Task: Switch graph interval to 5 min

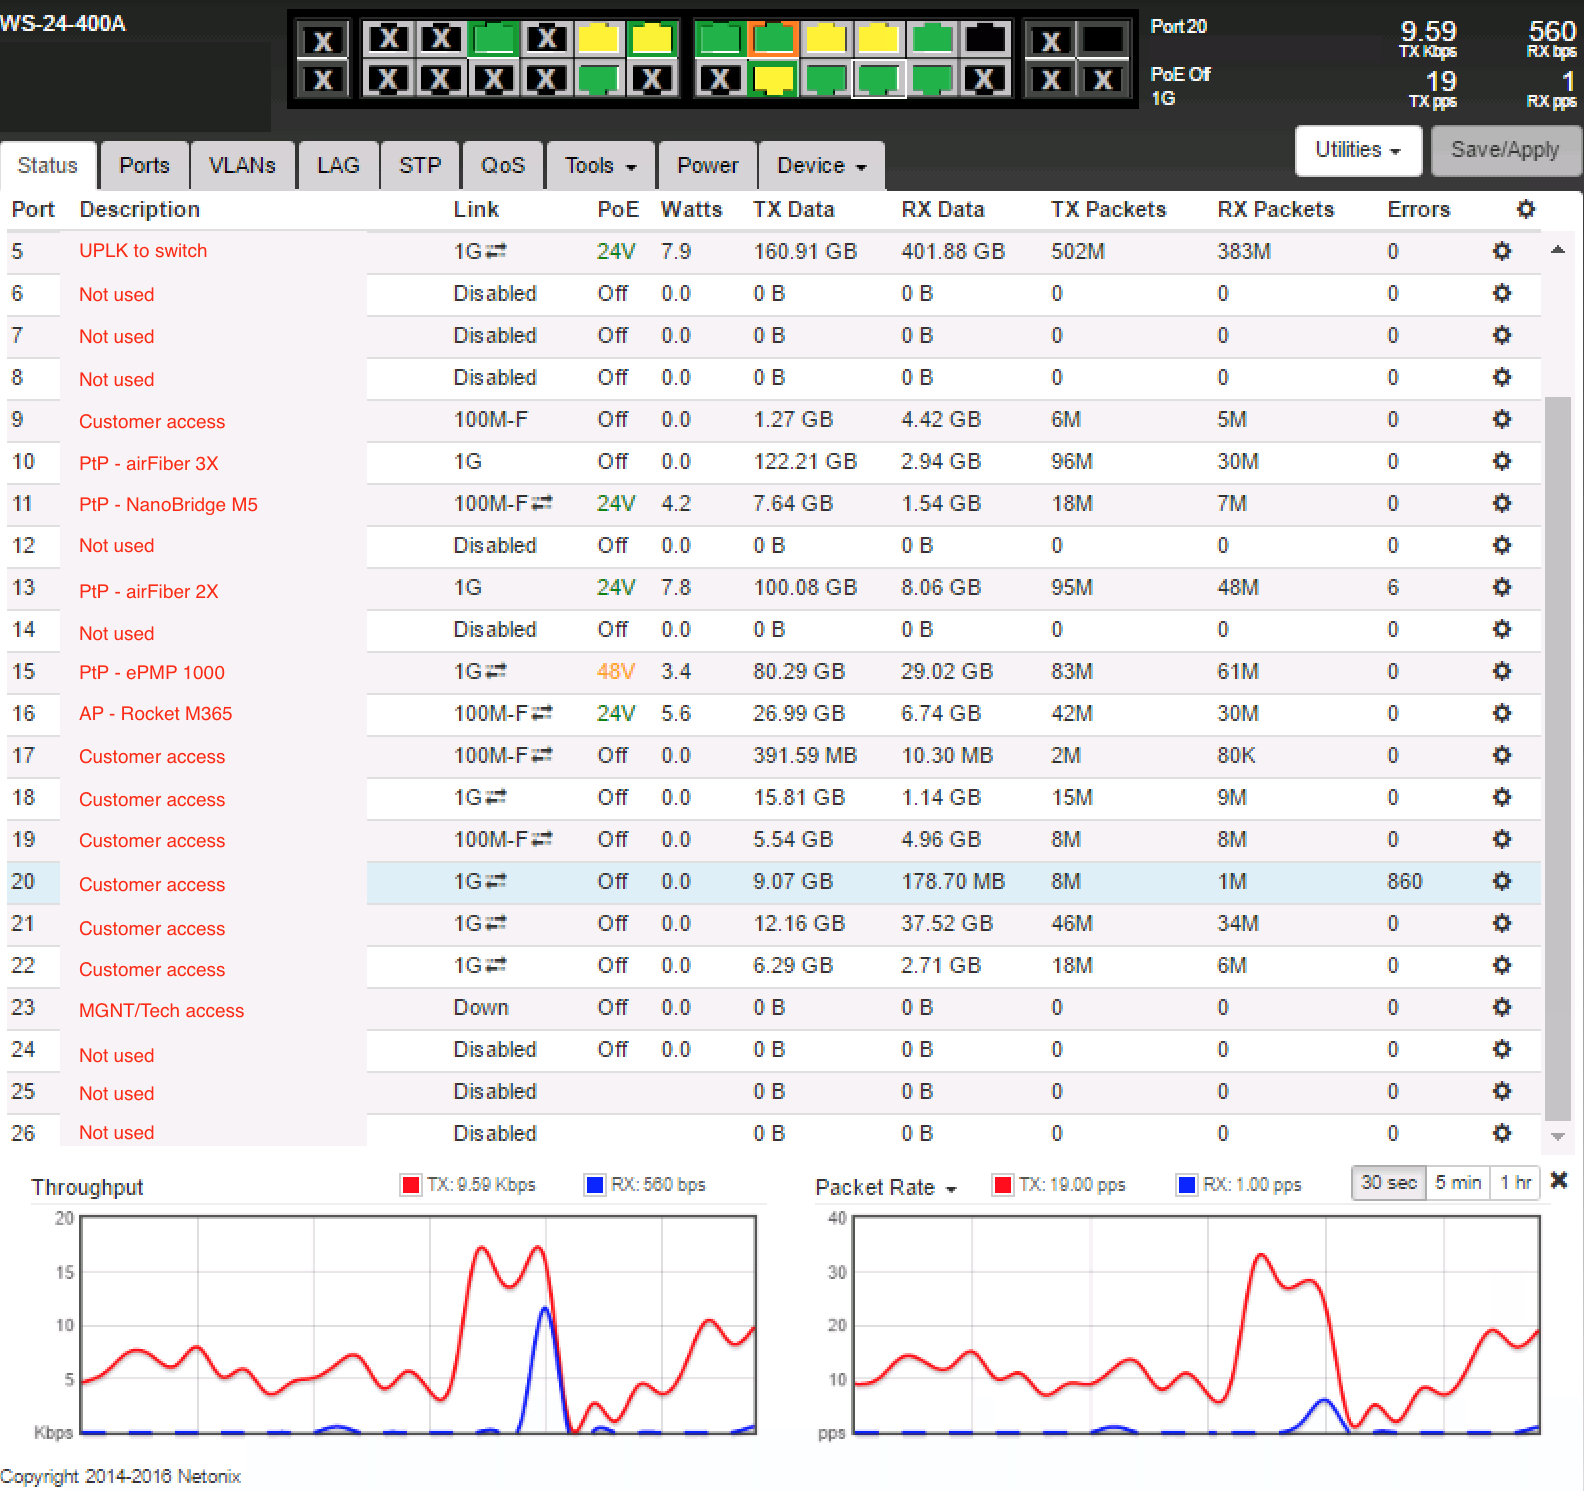Action: point(1457,1183)
